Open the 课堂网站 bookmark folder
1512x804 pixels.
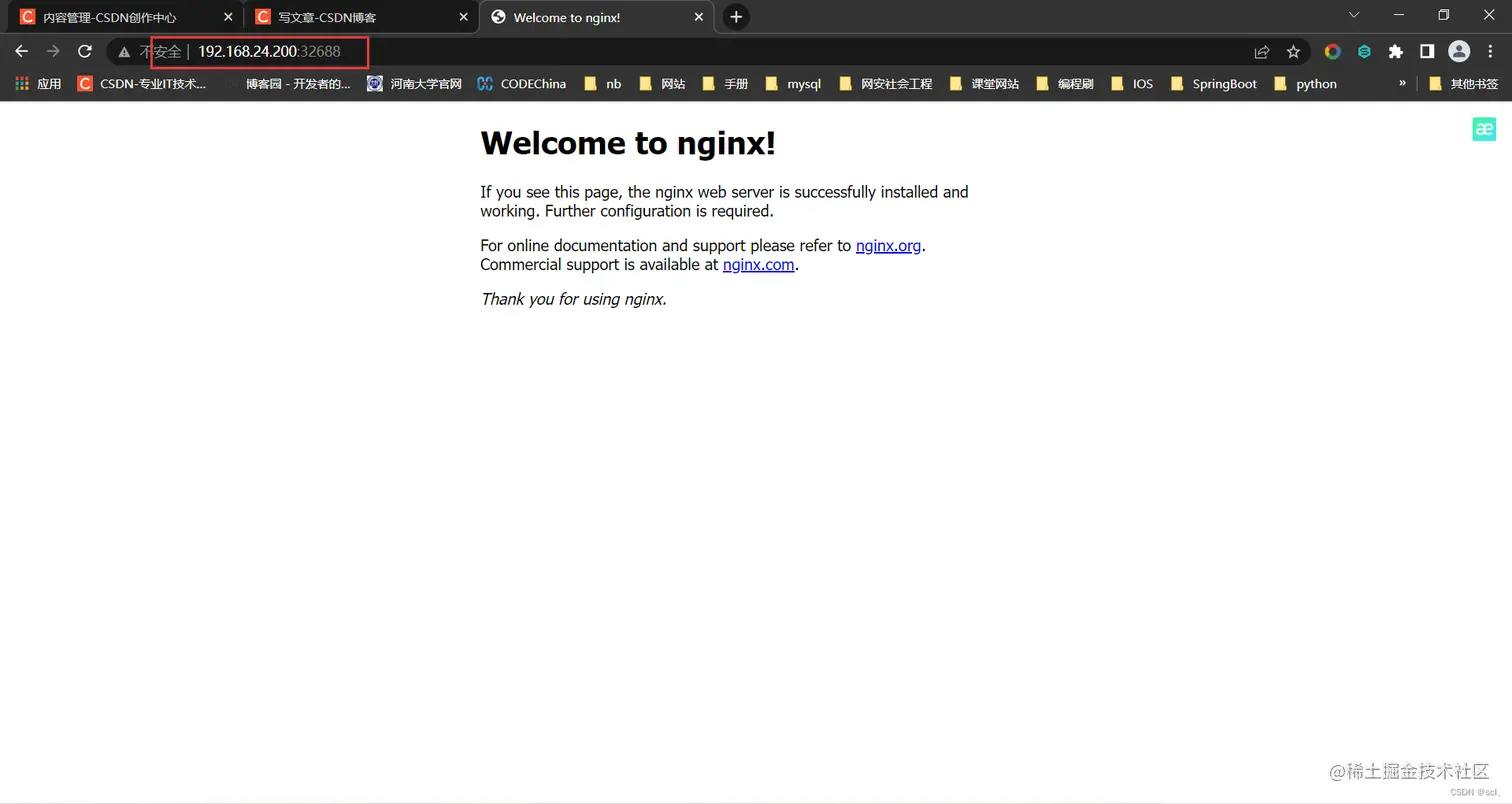(983, 84)
